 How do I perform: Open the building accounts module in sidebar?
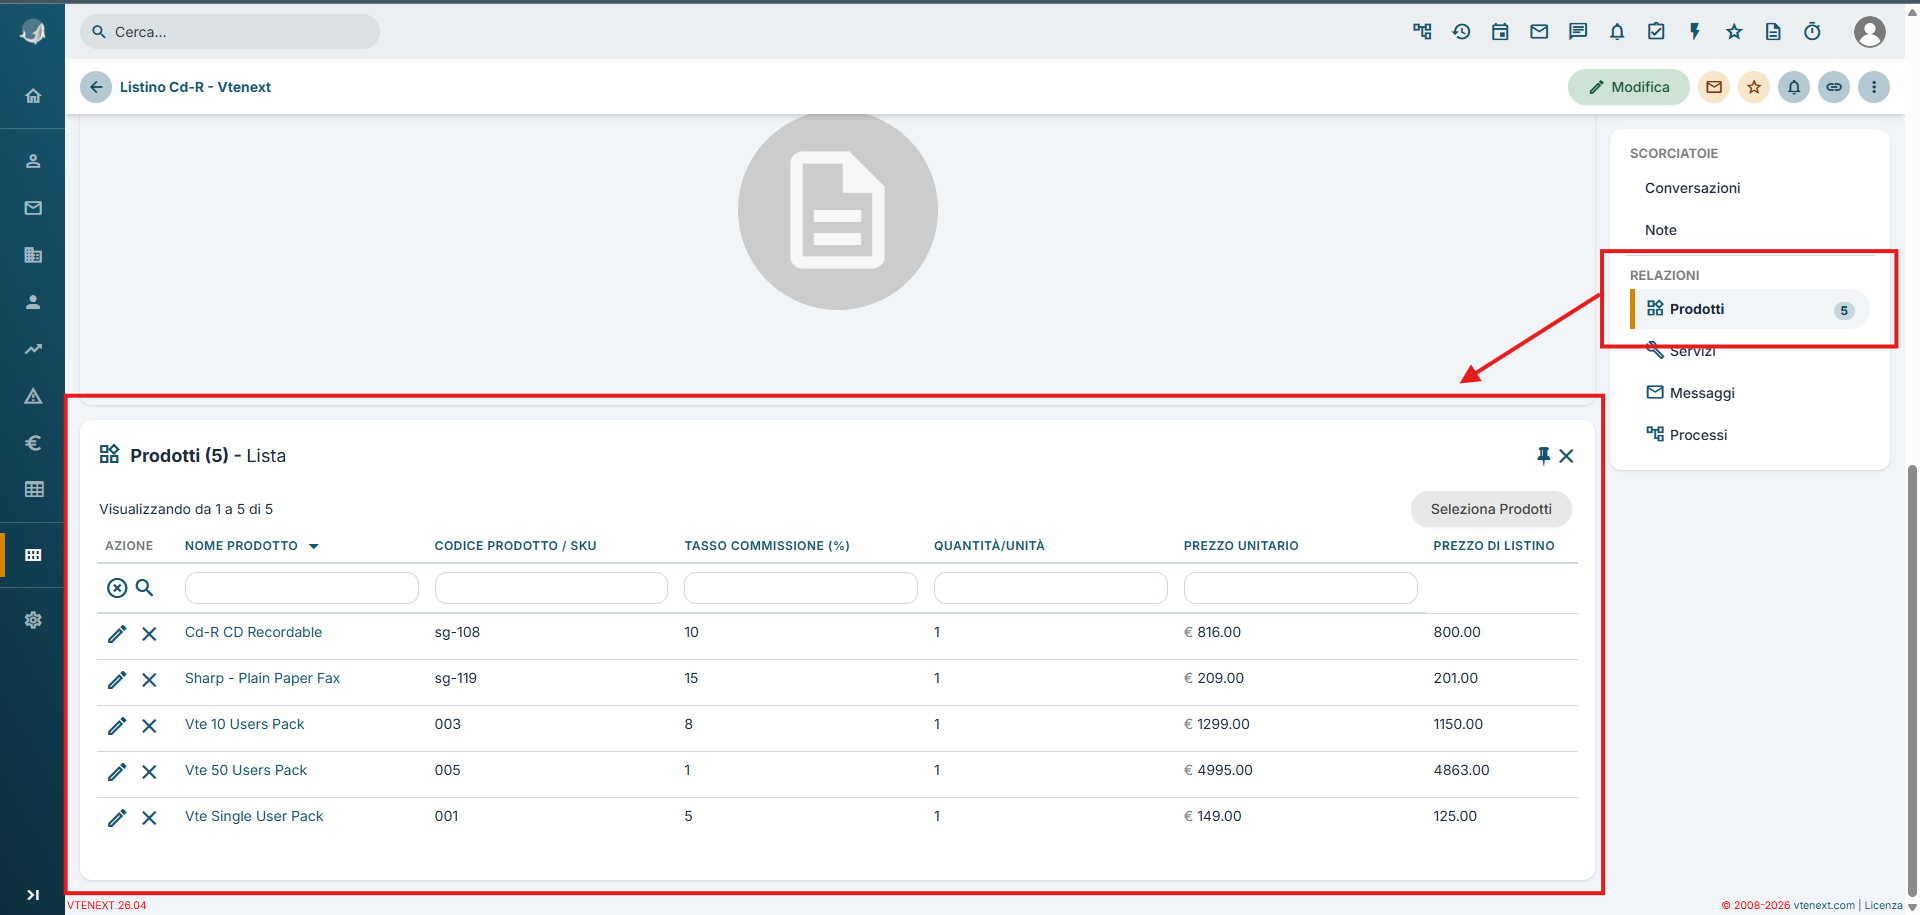(33, 255)
